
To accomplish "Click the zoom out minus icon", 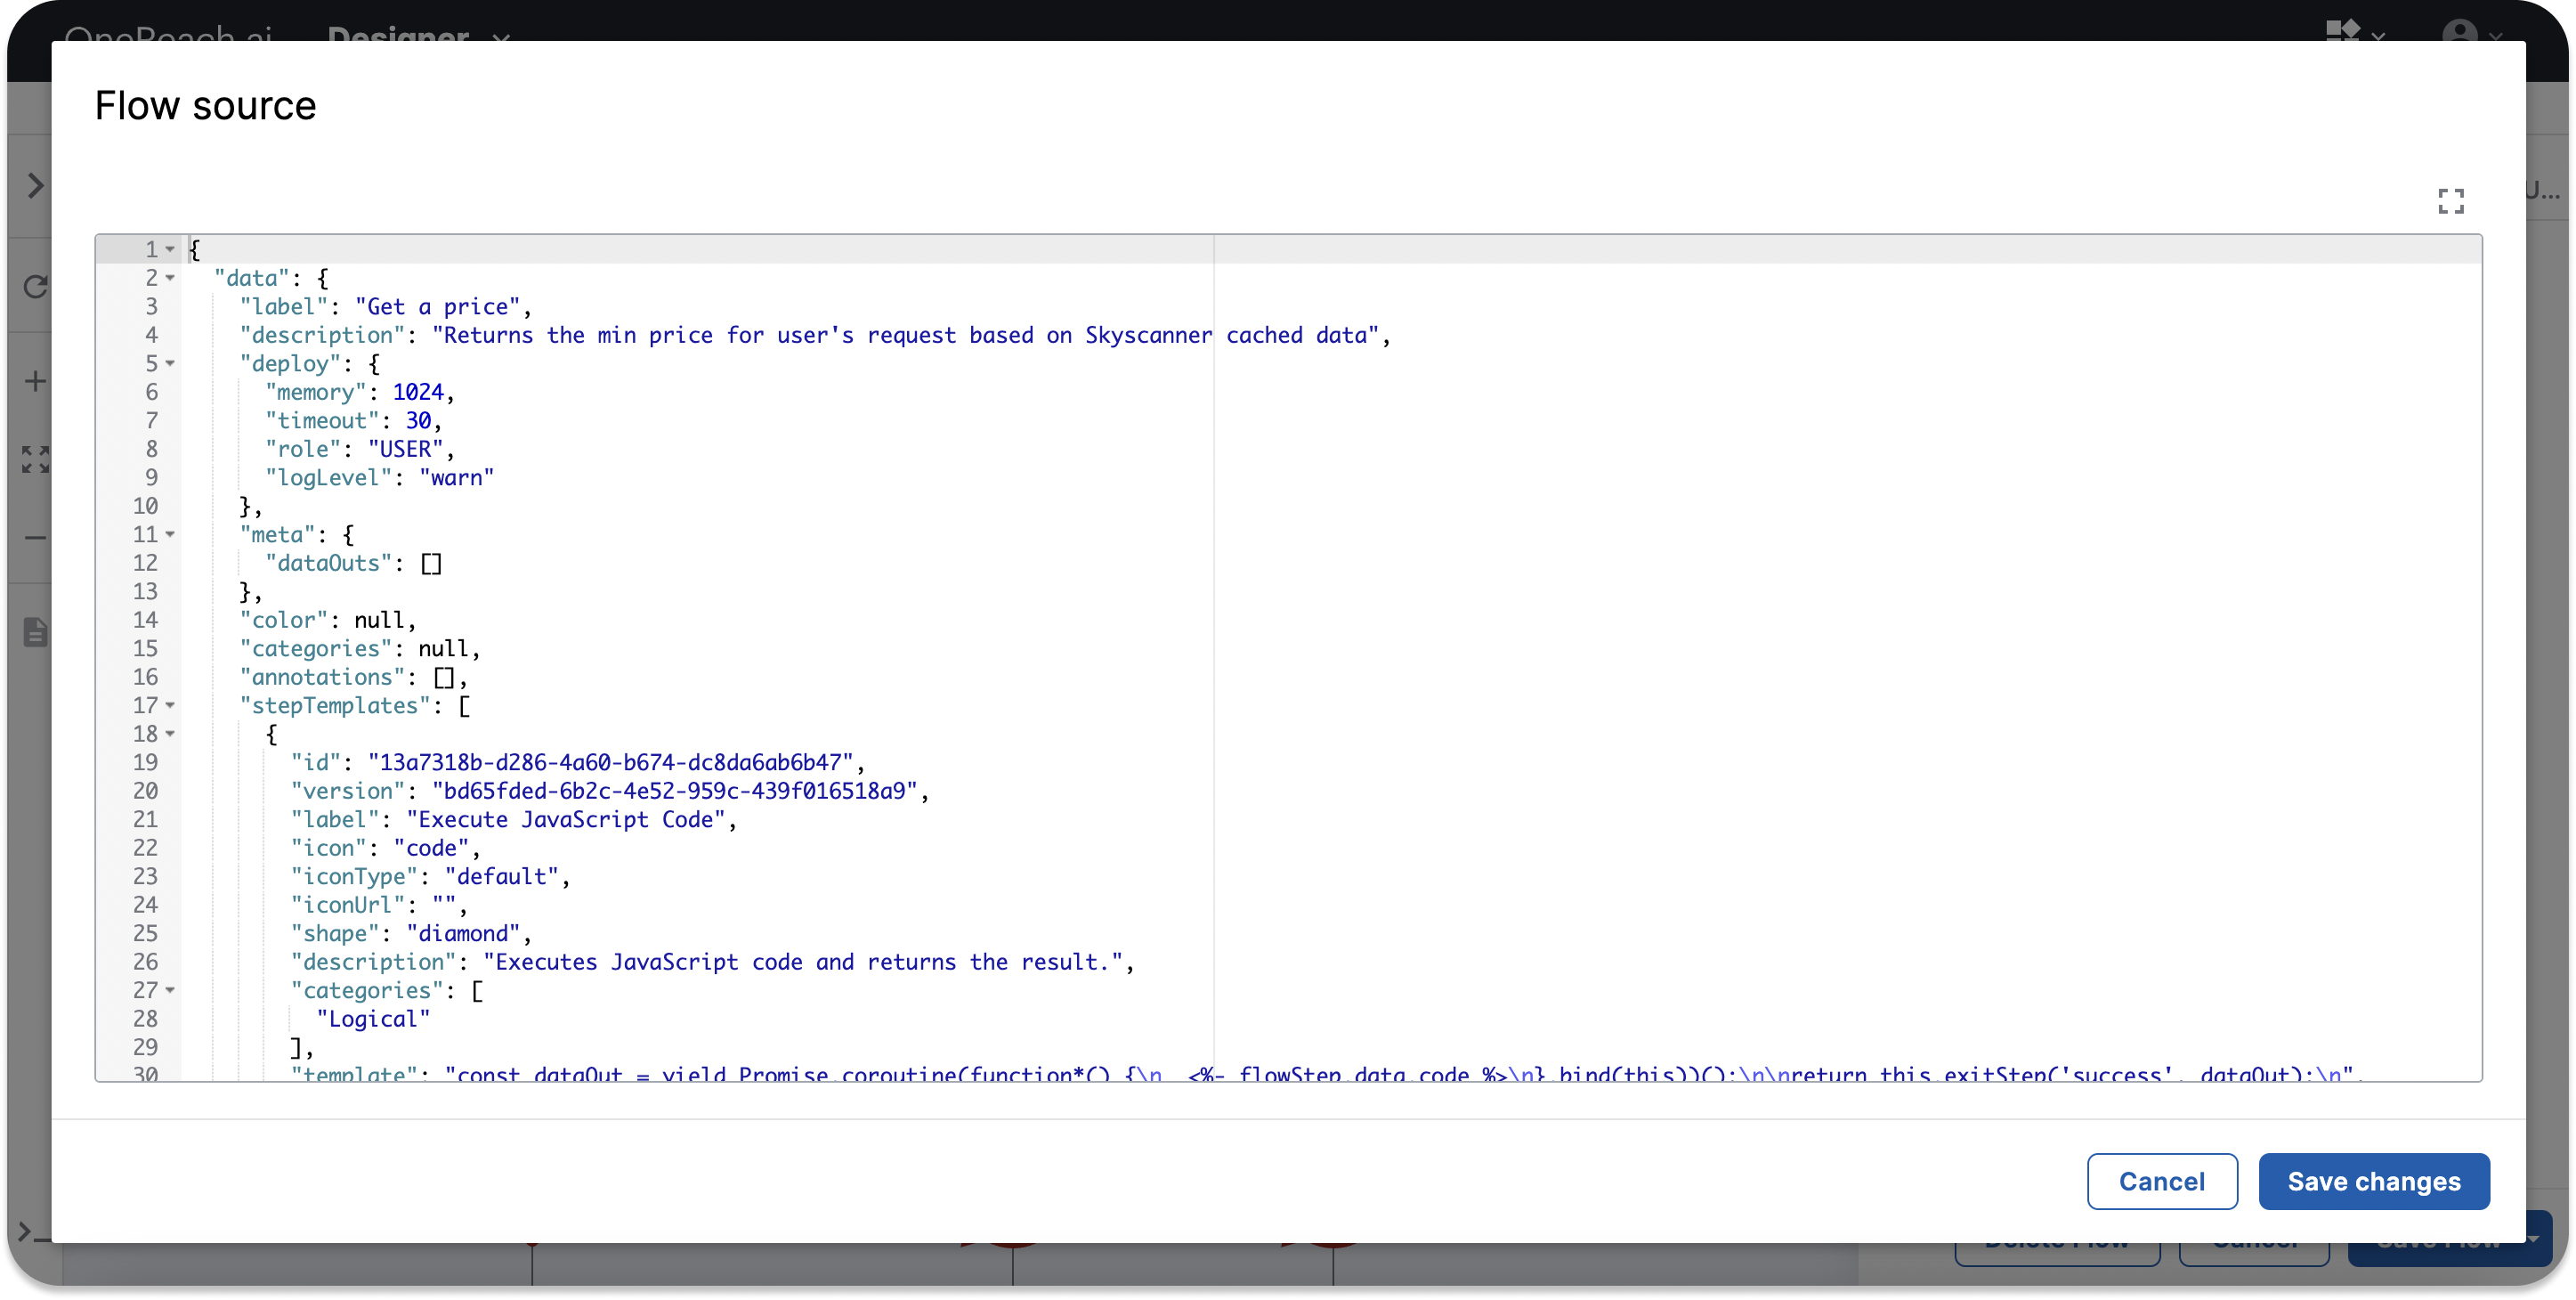I will (x=35, y=537).
